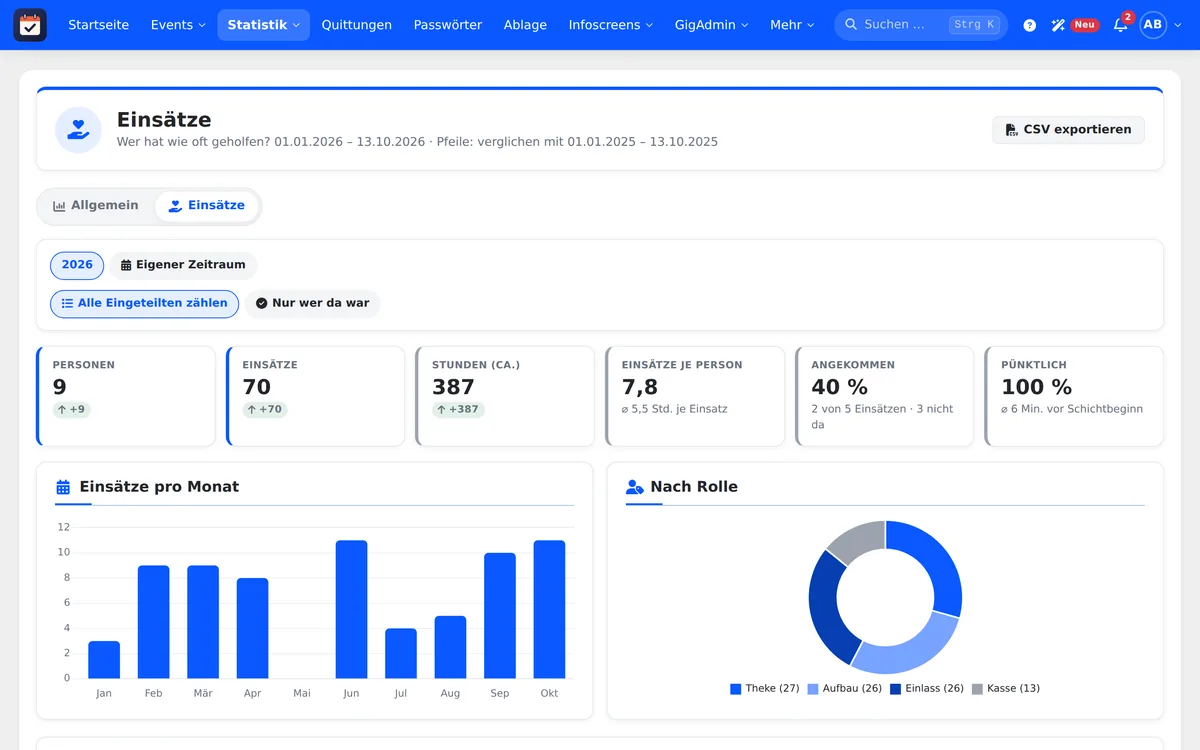Click the Einsätze je Person card
Image resolution: width=1200 pixels, height=750 pixels.
point(695,396)
